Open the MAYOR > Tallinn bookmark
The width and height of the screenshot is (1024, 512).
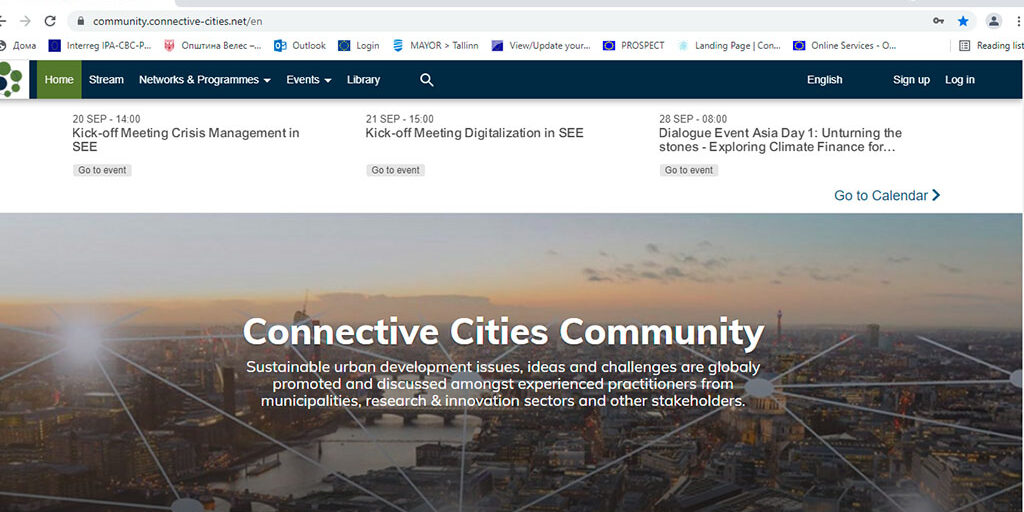(x=435, y=46)
